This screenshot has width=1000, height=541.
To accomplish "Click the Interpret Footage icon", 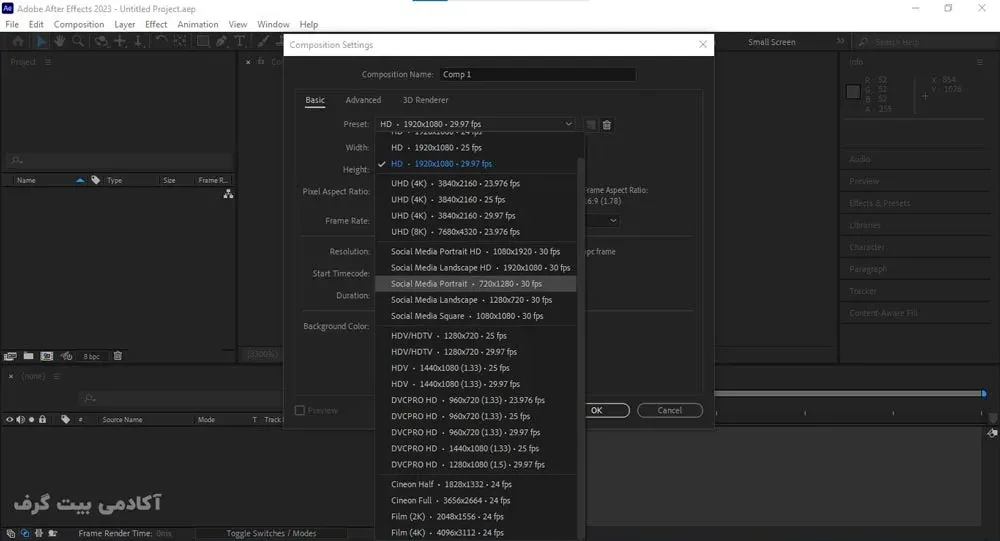I will tap(10, 356).
